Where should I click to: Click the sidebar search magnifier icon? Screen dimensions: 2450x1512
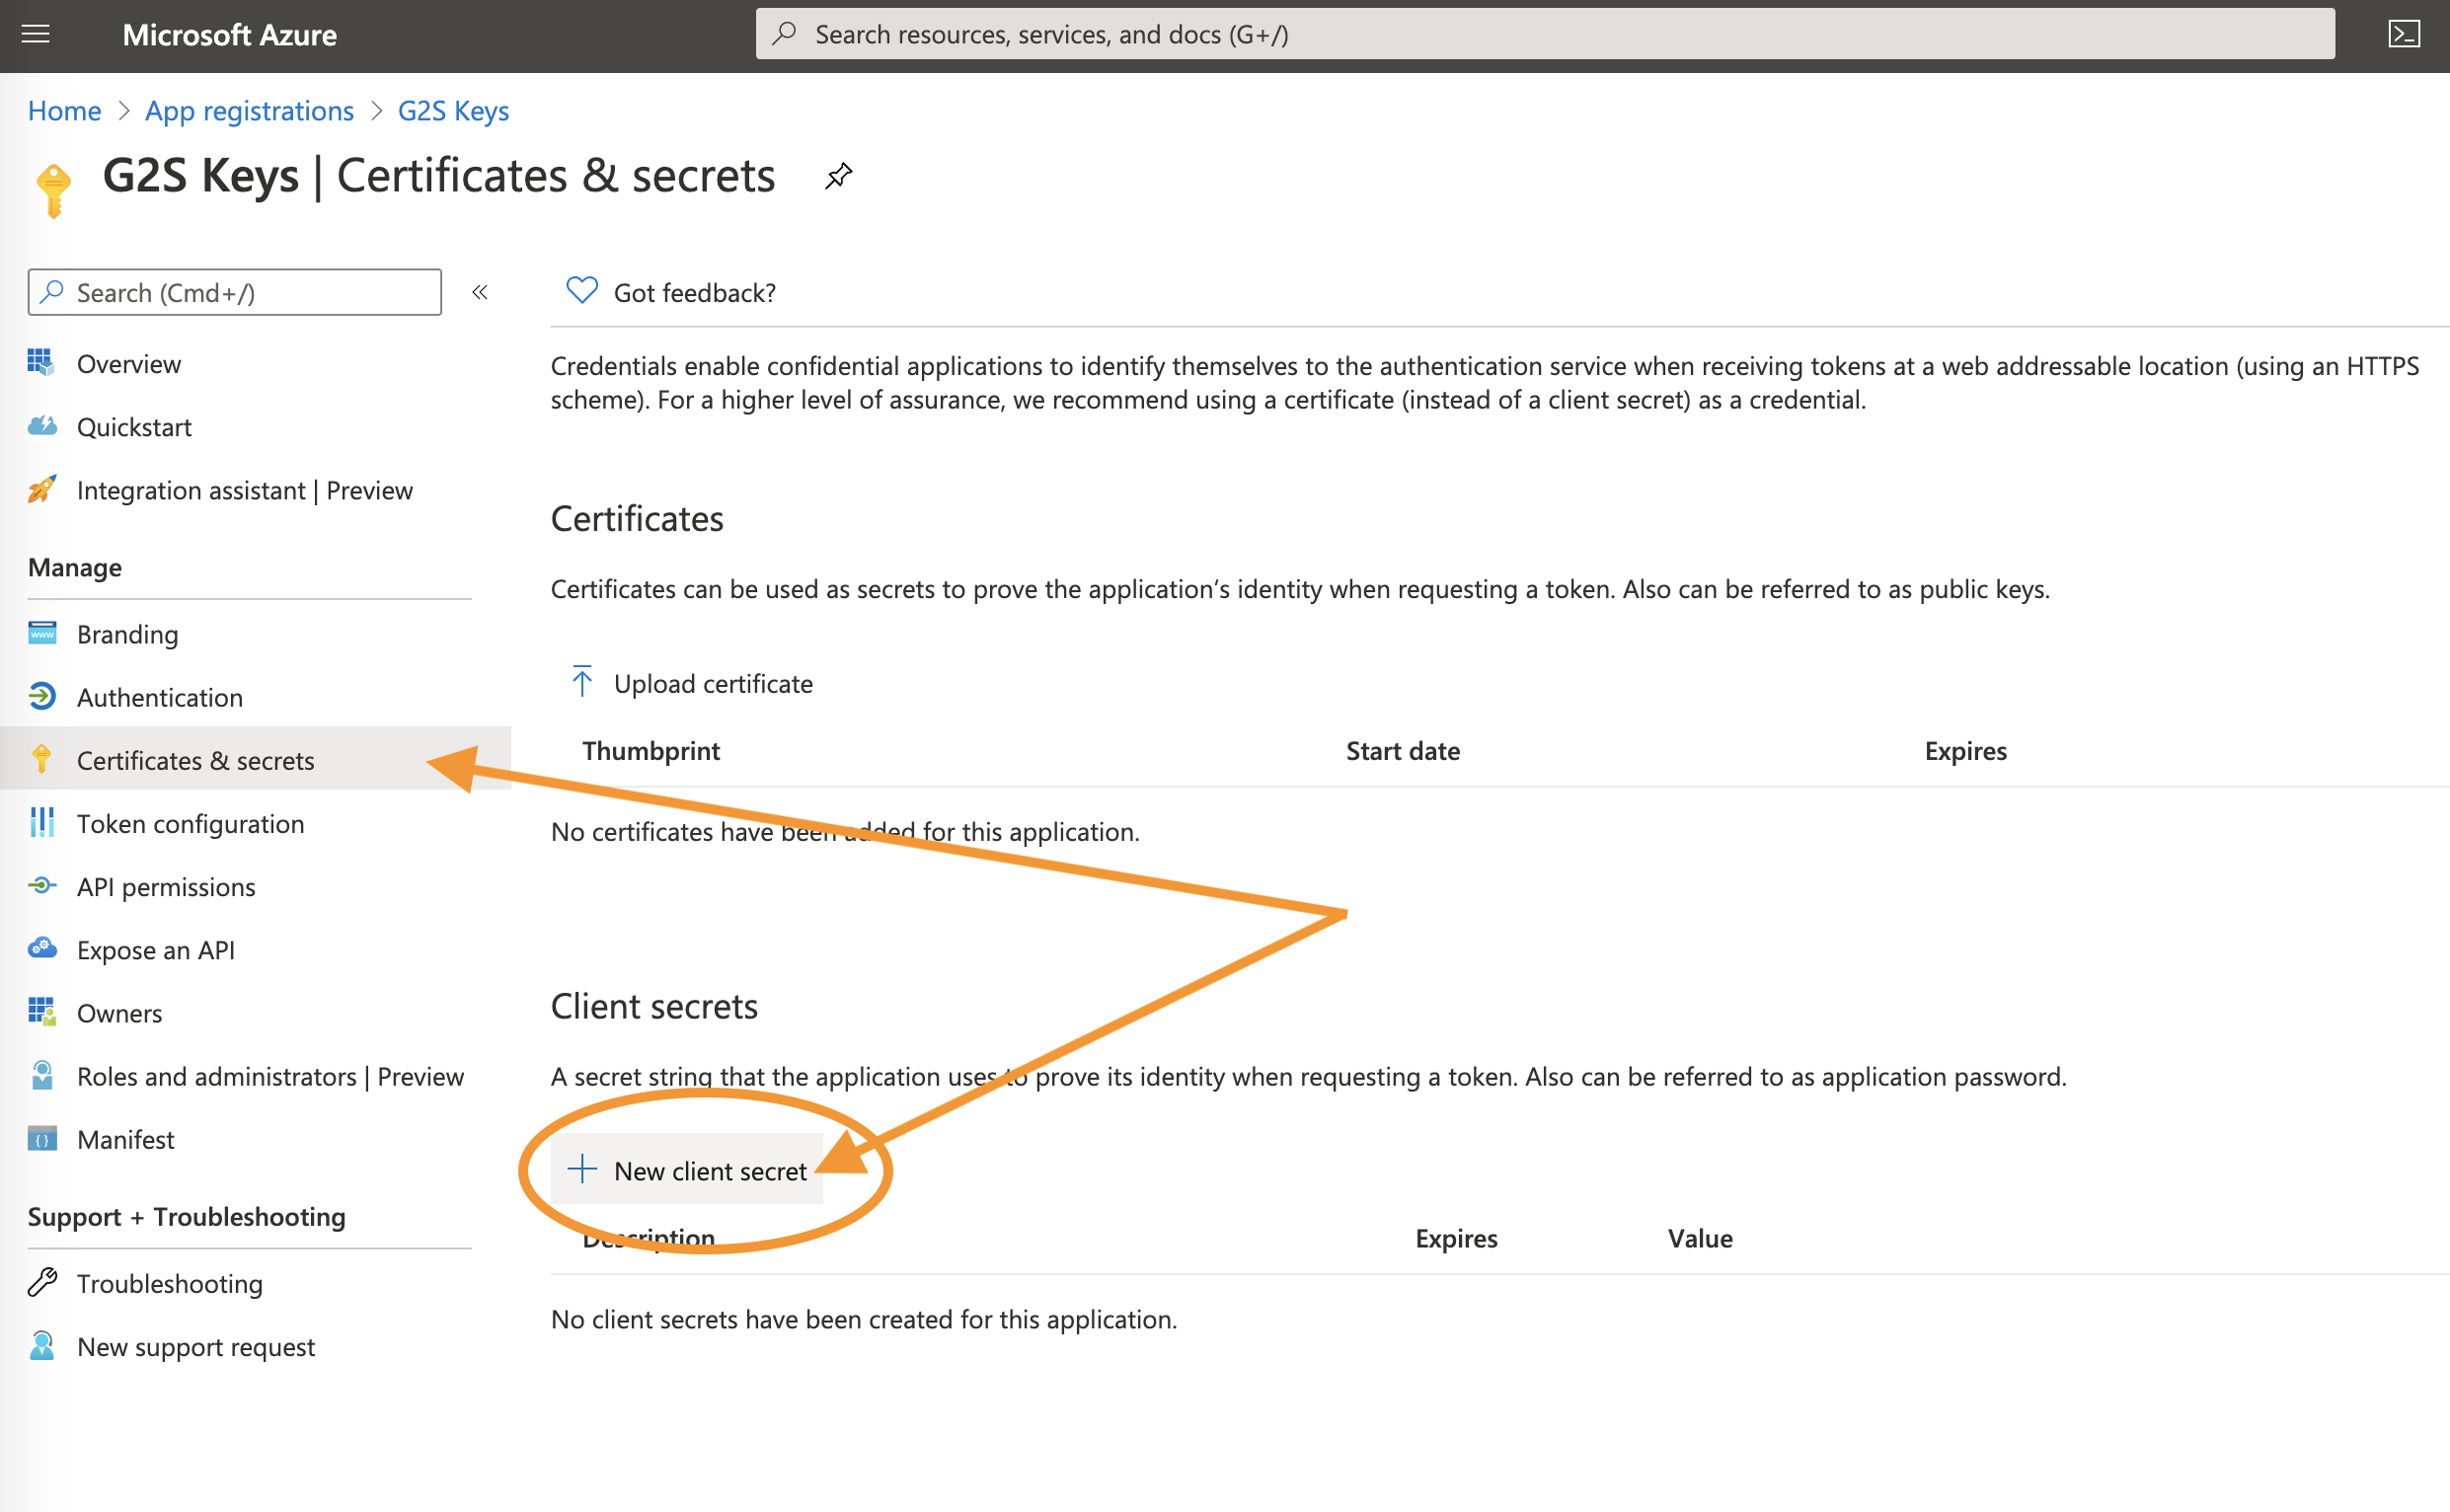pos(52,292)
